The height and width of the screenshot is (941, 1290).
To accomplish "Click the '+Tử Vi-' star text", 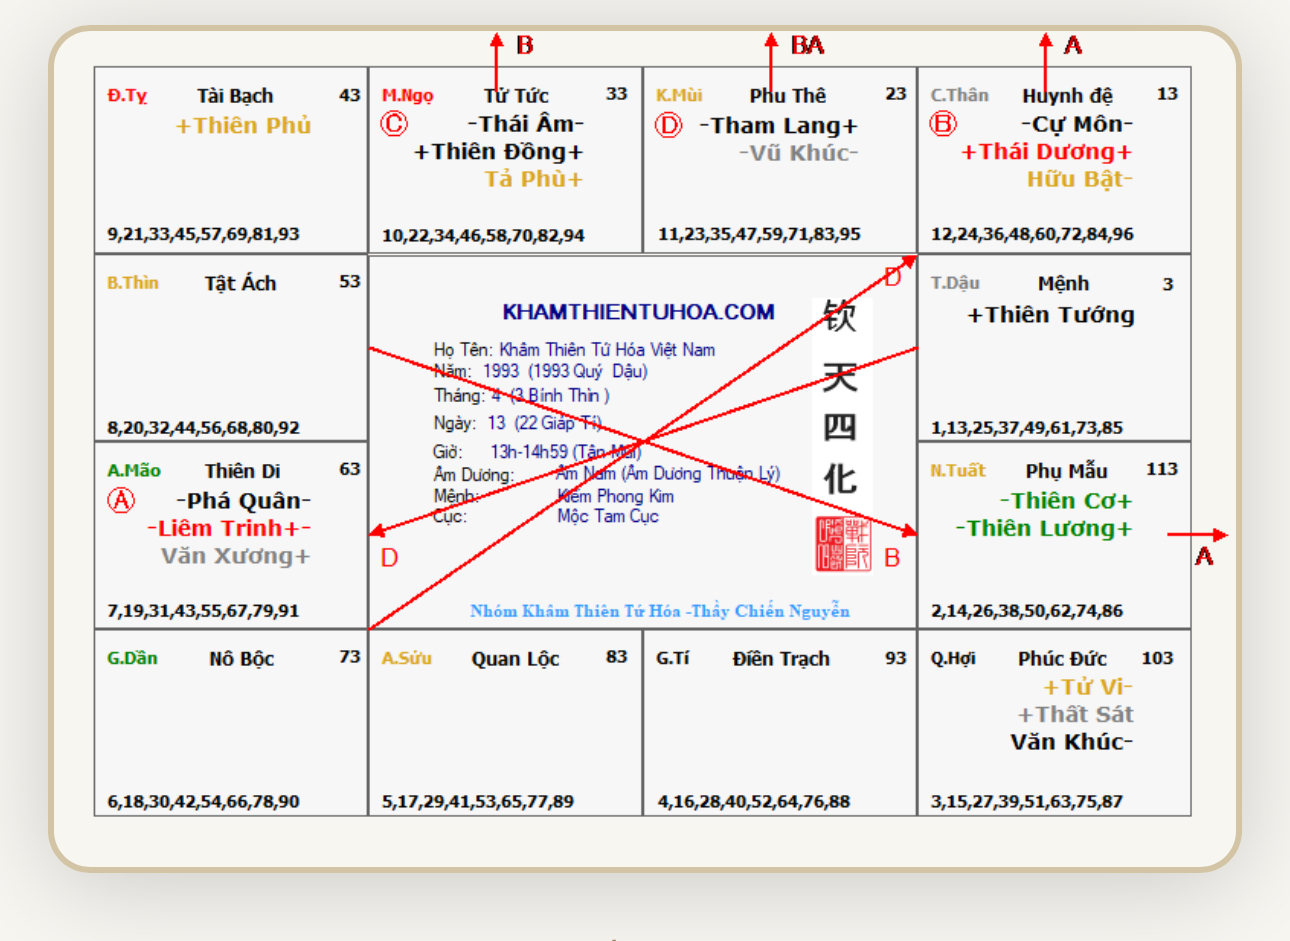I will [x=1087, y=688].
